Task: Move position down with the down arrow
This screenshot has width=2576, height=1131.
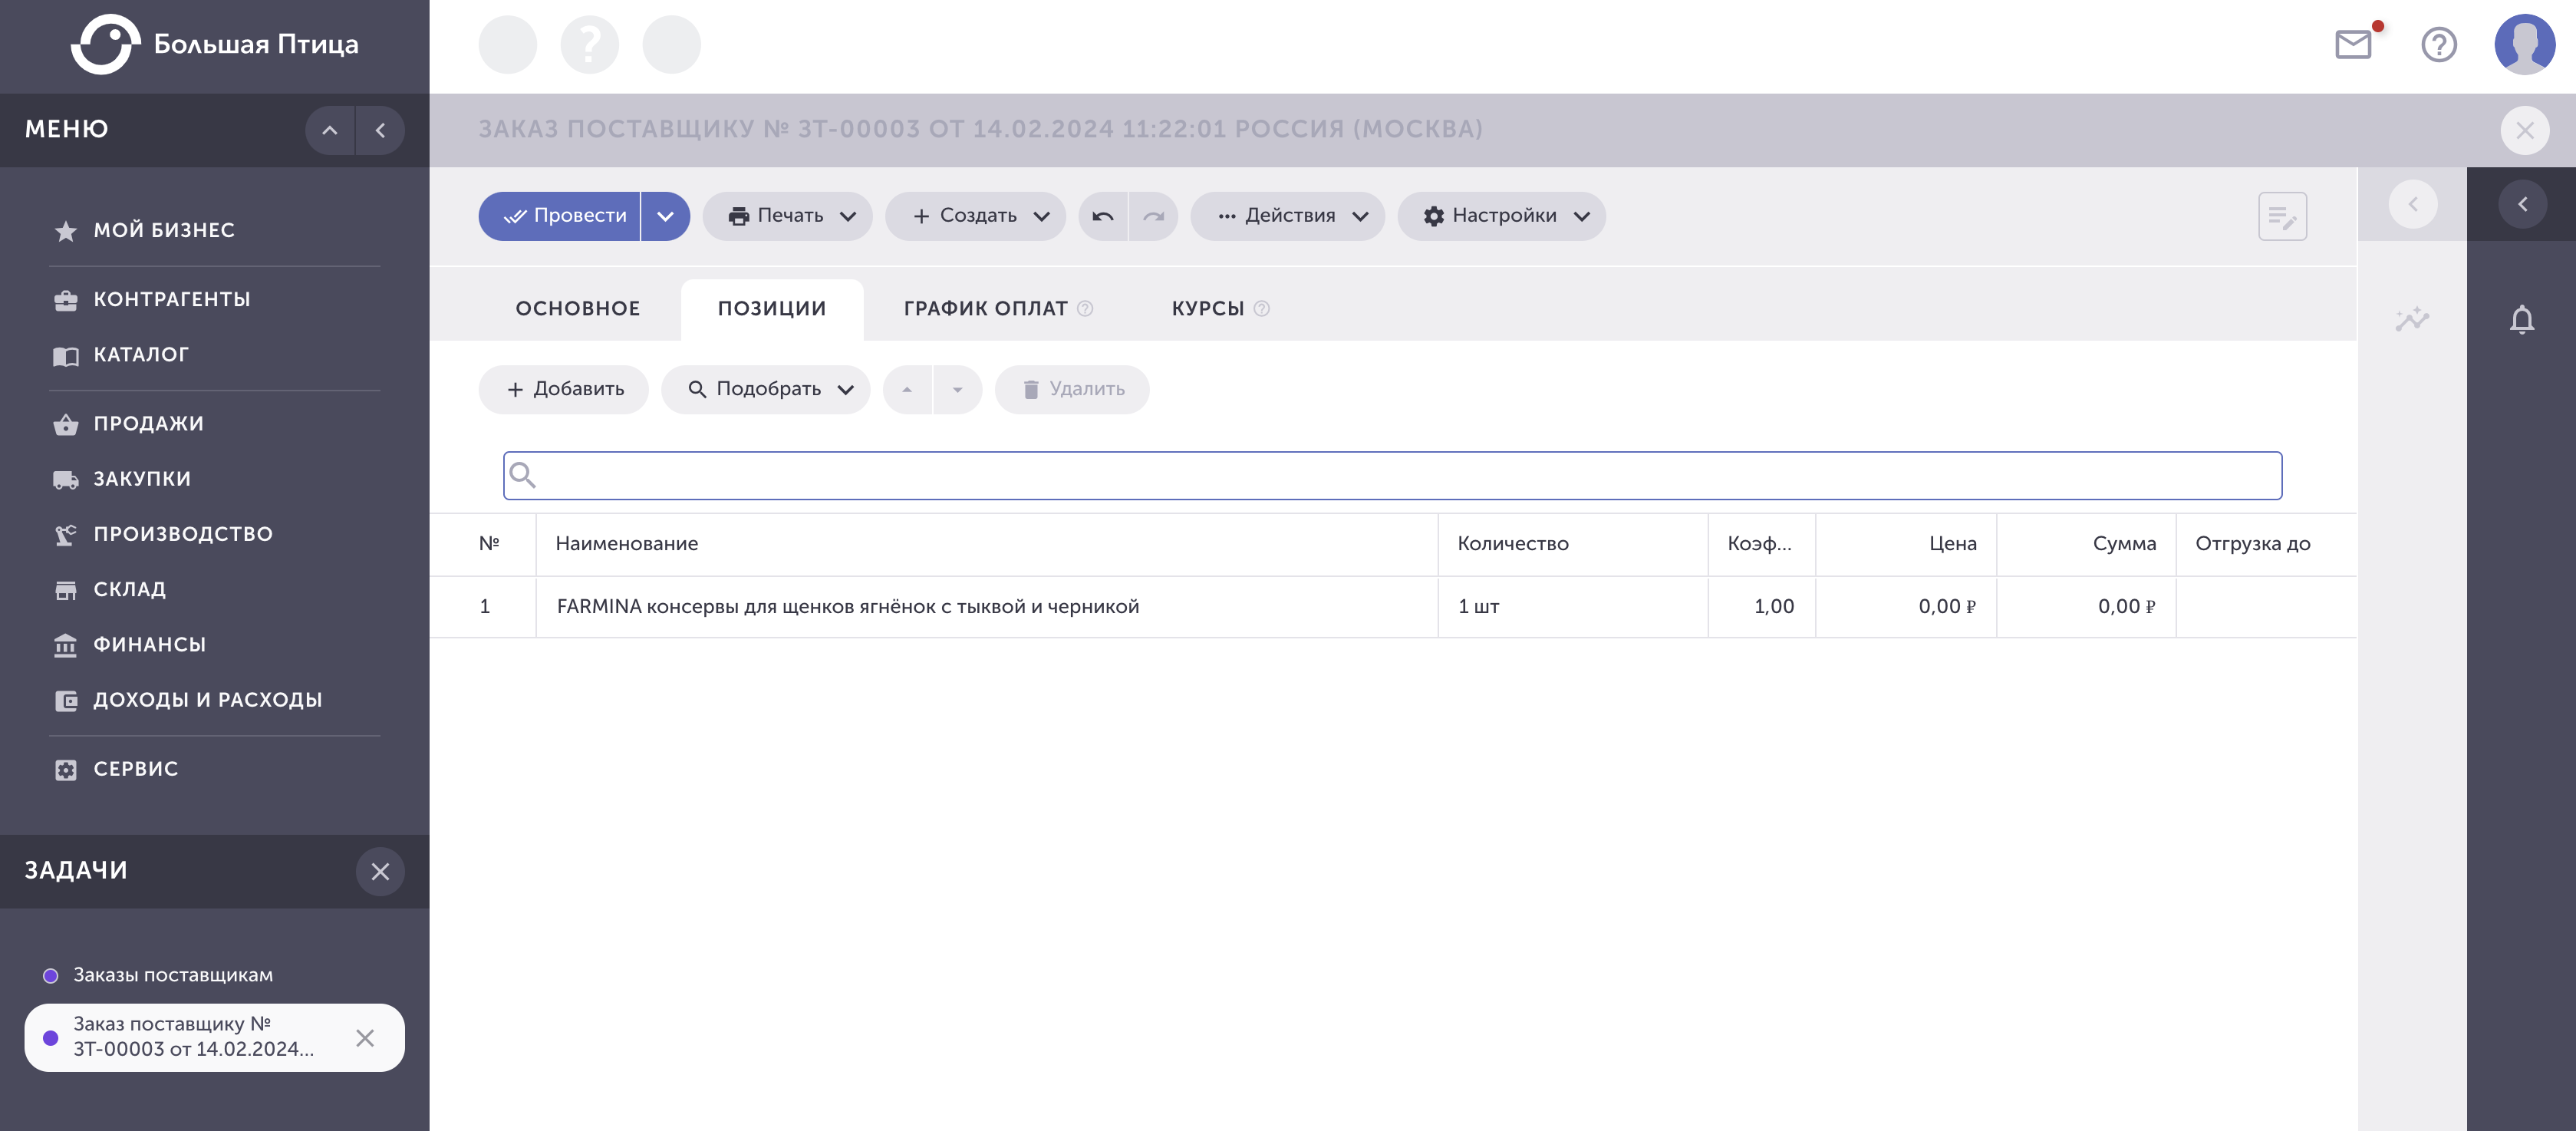Action: click(958, 389)
